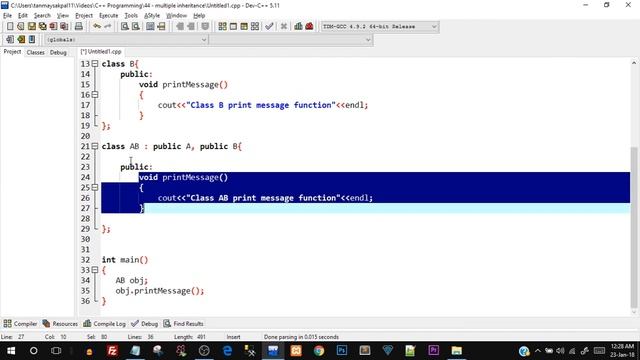The height and width of the screenshot is (360, 640).
Task: Click the Close All icon
Action: [x=64, y=27]
